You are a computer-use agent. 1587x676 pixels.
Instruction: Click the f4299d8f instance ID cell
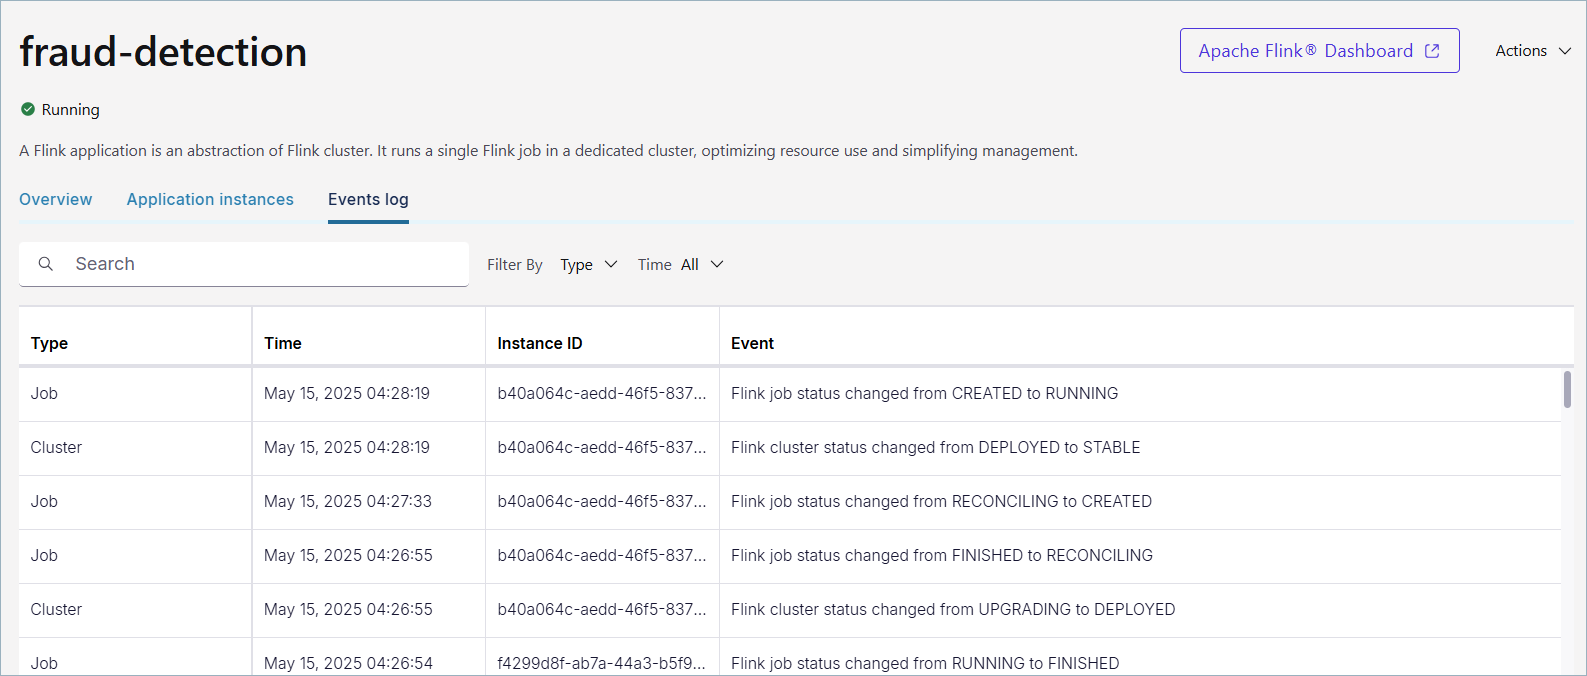601,663
